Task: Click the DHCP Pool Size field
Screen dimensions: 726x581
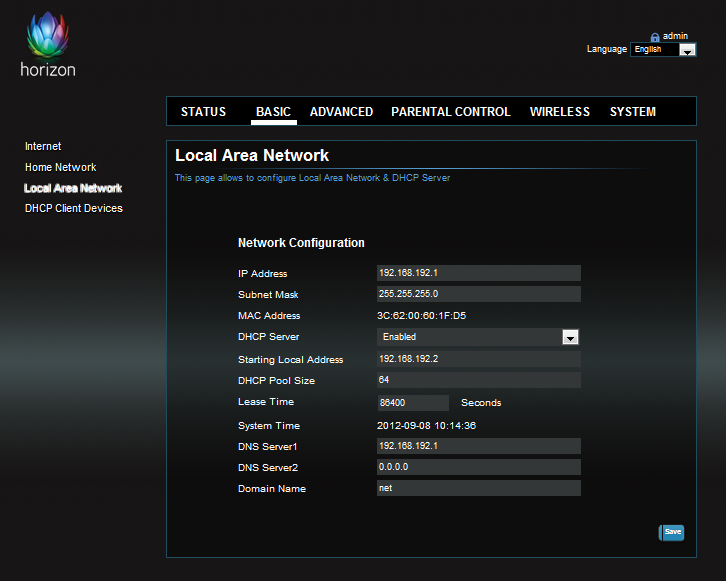Action: pos(479,380)
